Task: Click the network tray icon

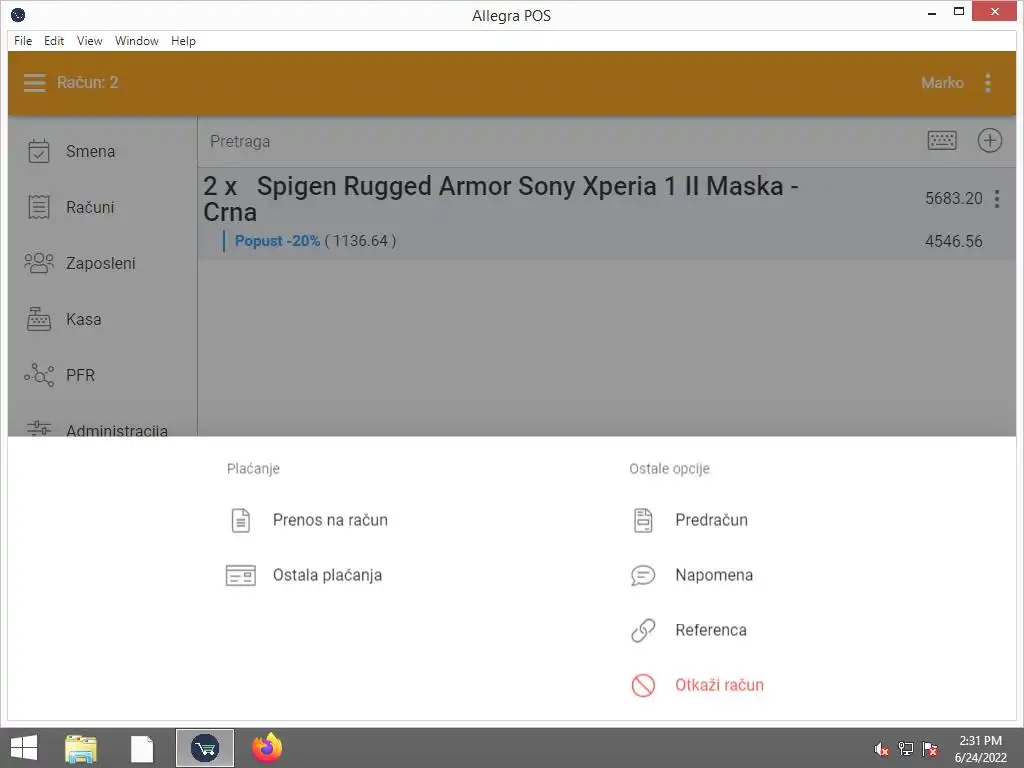Action: click(x=906, y=749)
